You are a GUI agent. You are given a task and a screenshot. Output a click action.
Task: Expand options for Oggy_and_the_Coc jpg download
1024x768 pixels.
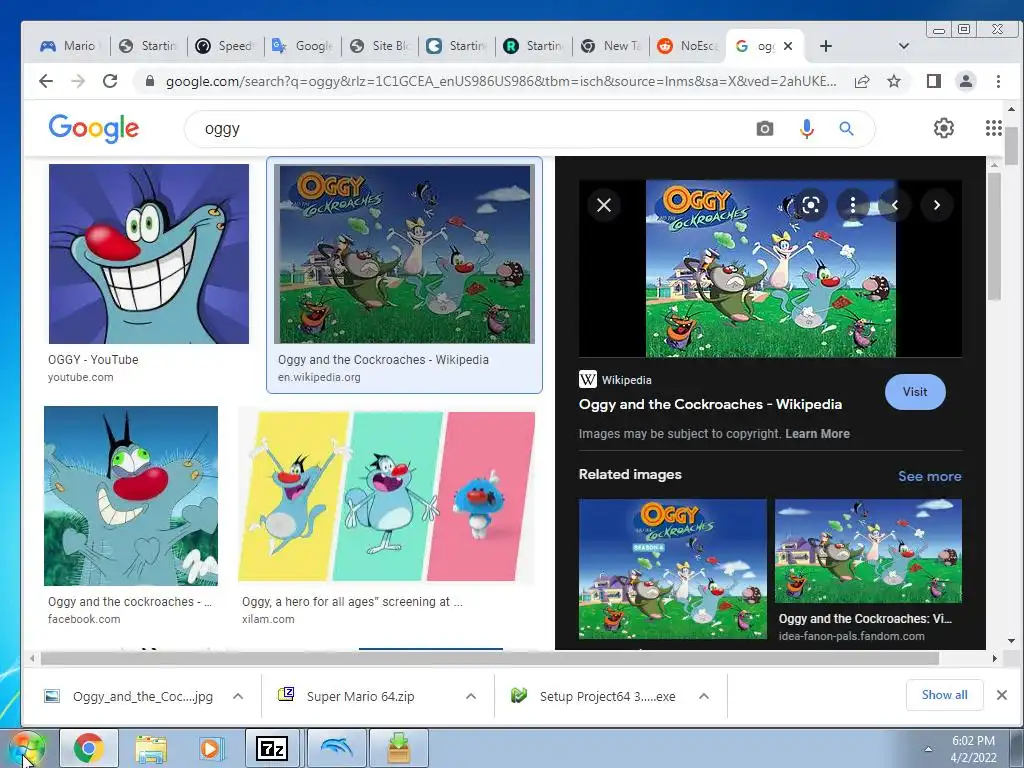[238, 696]
